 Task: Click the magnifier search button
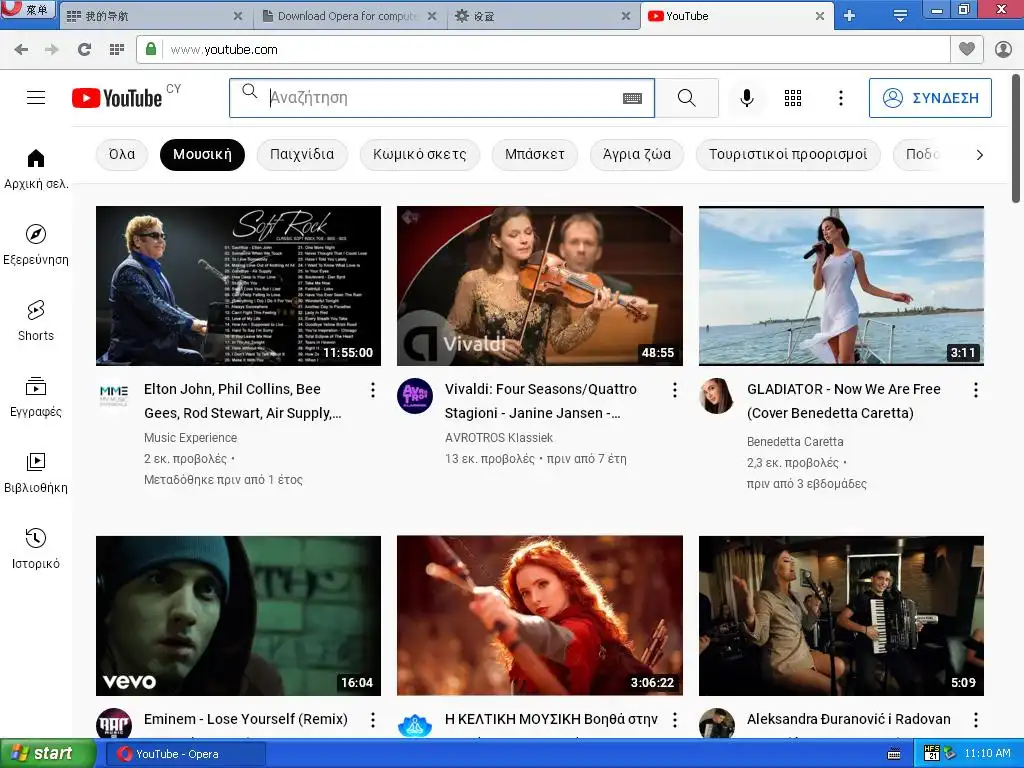686,98
